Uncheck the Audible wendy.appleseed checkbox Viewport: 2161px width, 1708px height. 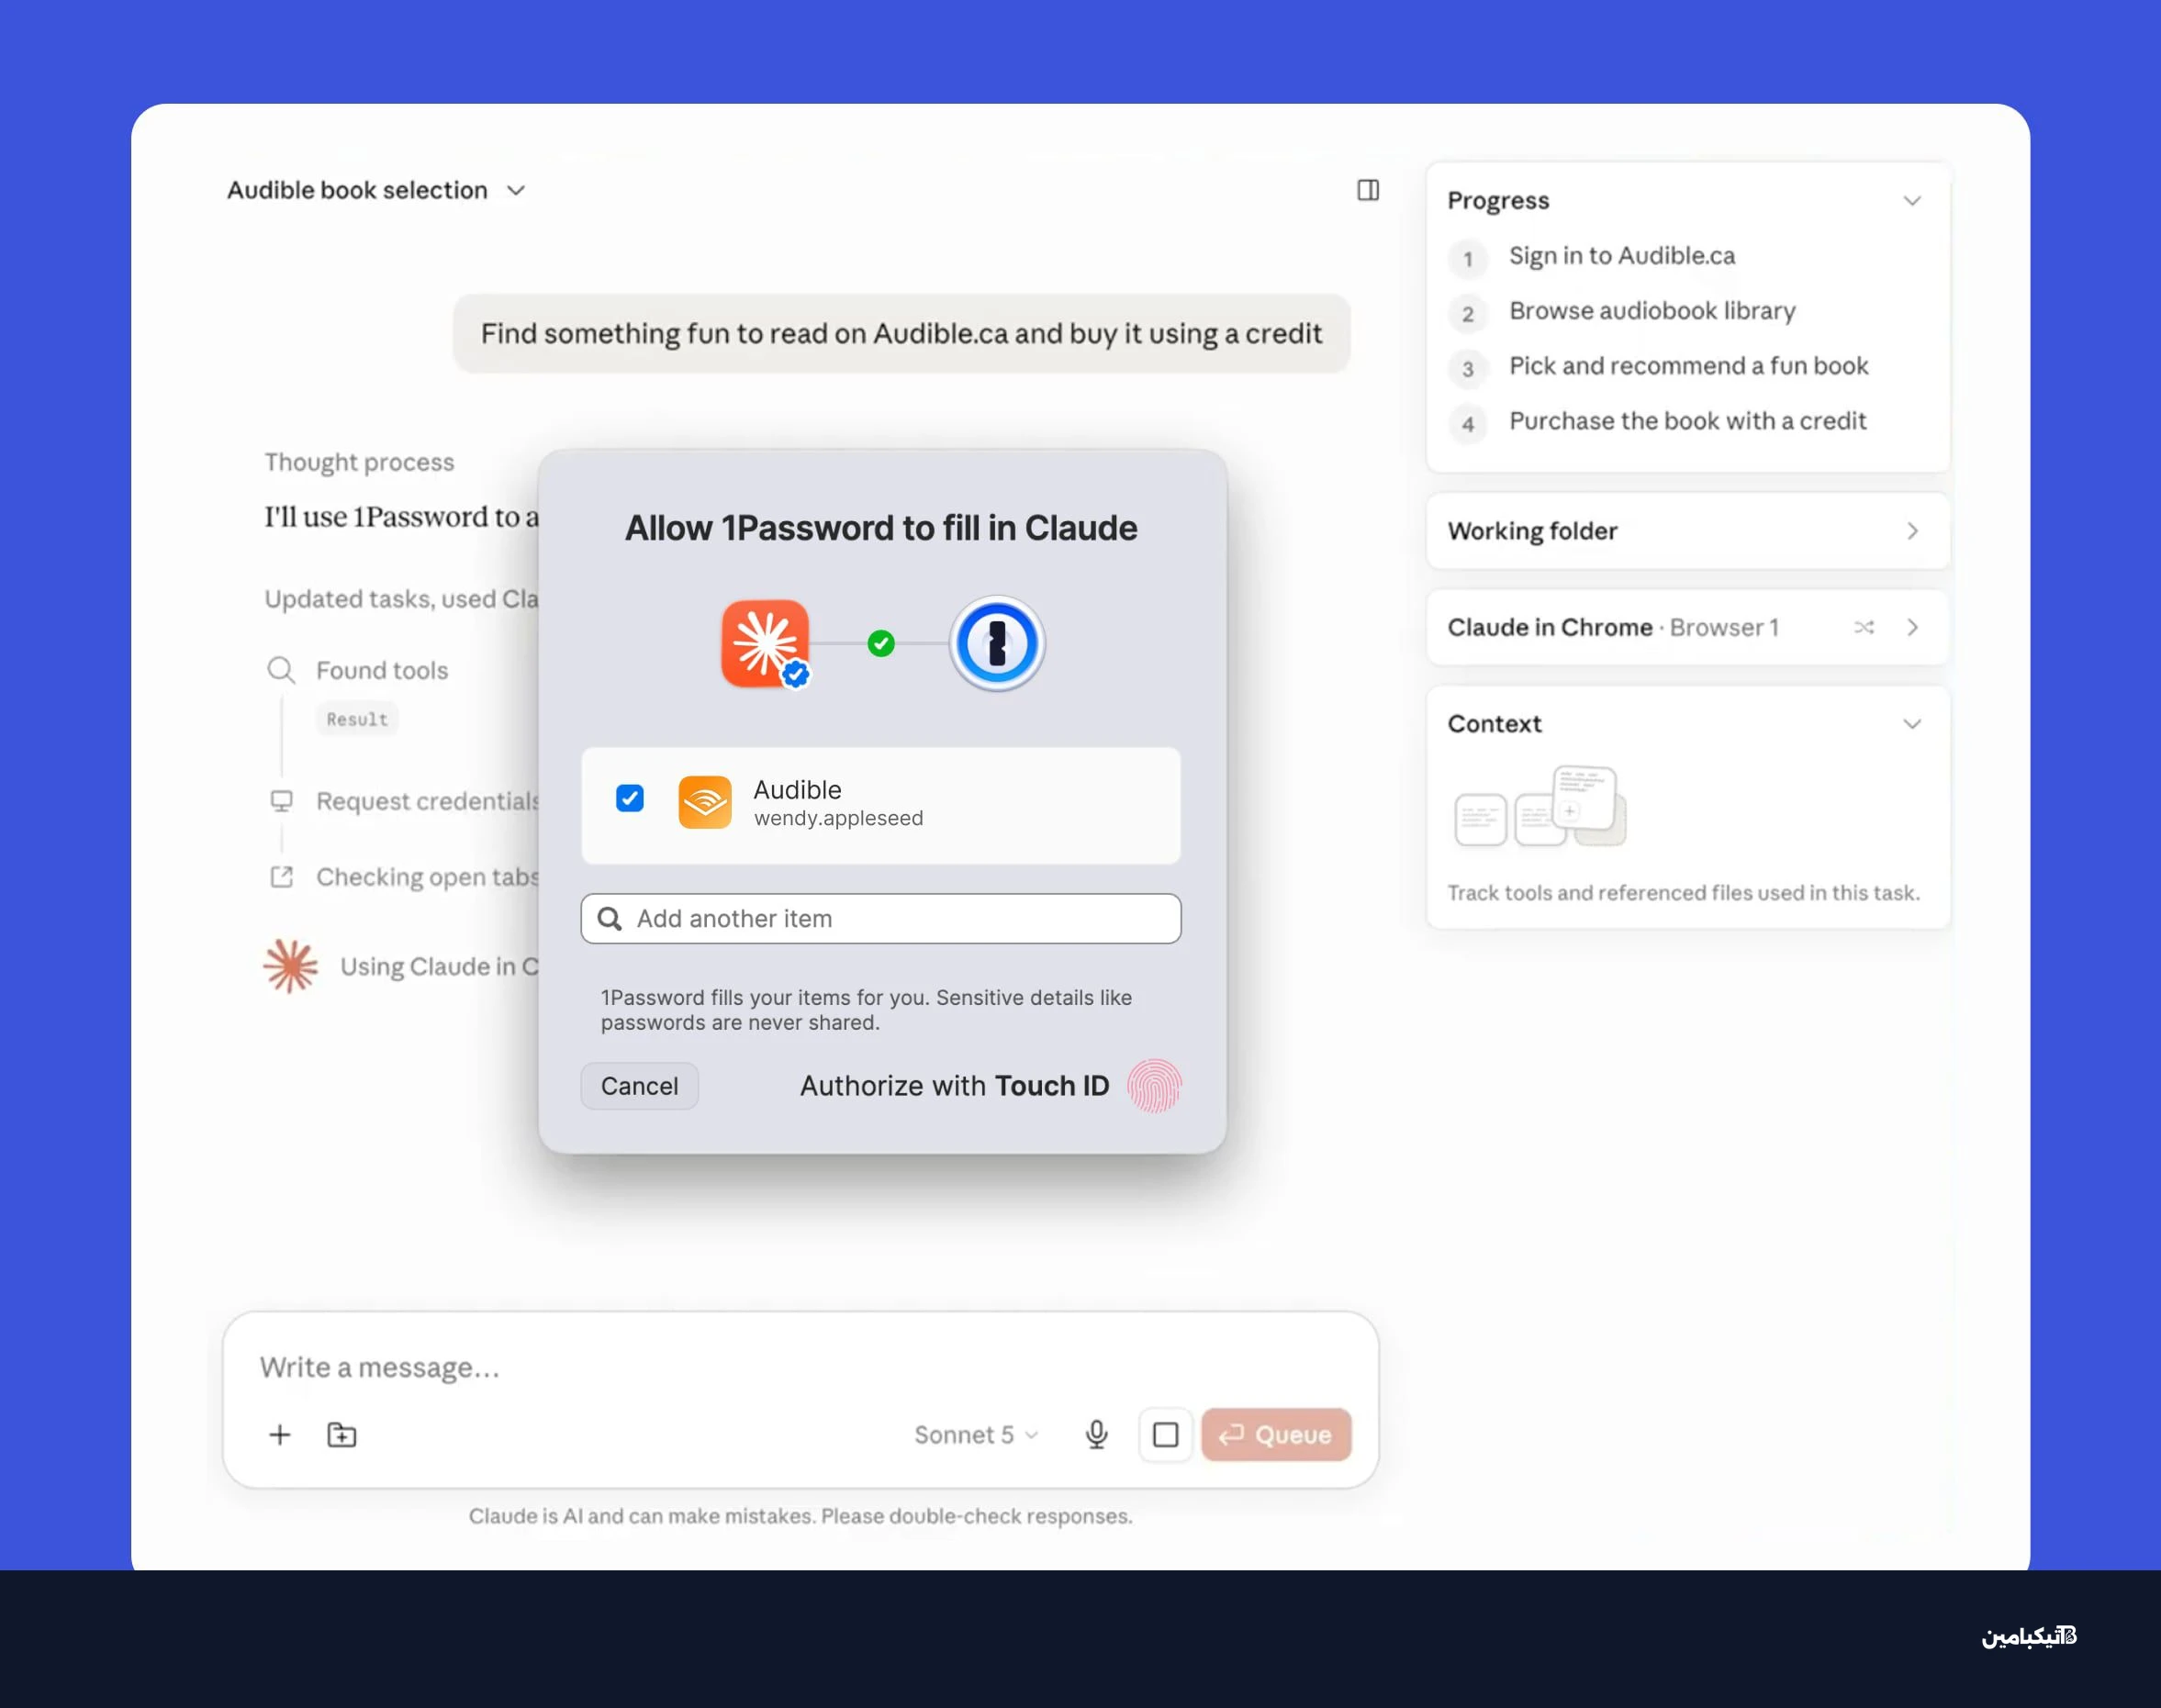(630, 798)
